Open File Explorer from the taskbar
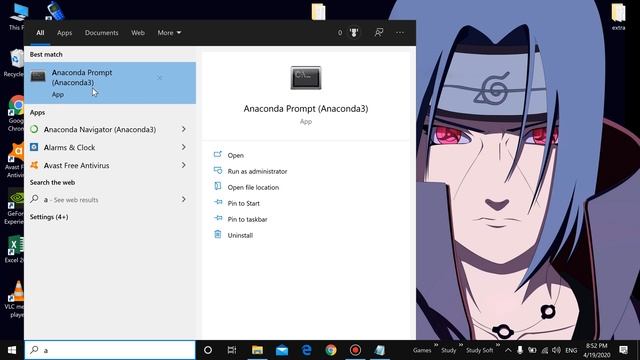 (257, 350)
